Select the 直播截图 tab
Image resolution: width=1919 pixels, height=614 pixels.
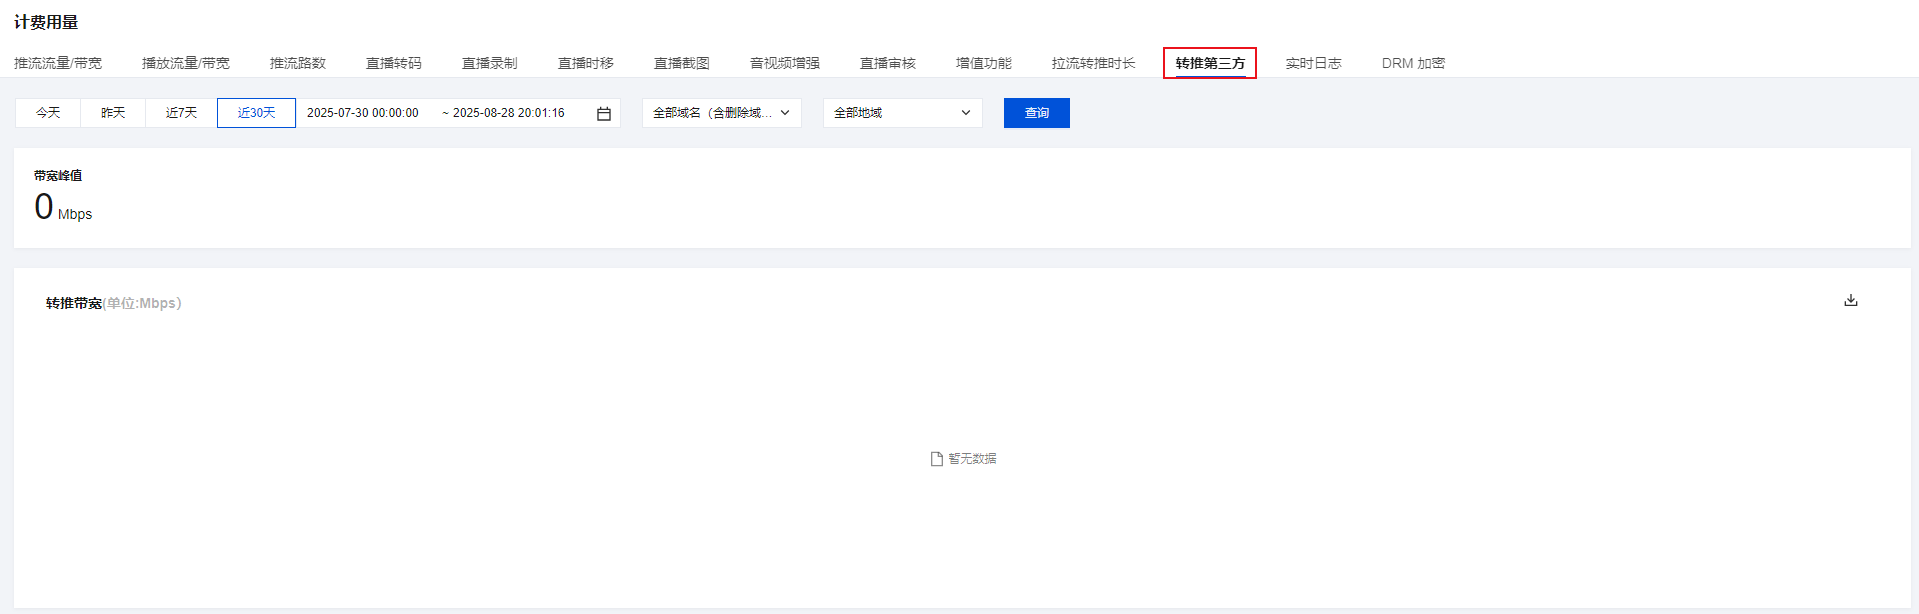[682, 63]
